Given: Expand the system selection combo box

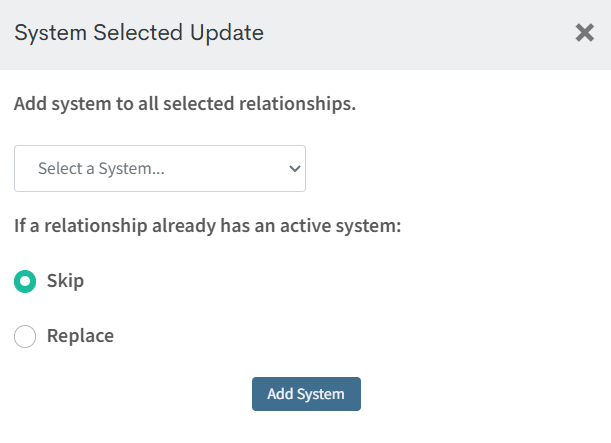Looking at the screenshot, I should coord(160,169).
